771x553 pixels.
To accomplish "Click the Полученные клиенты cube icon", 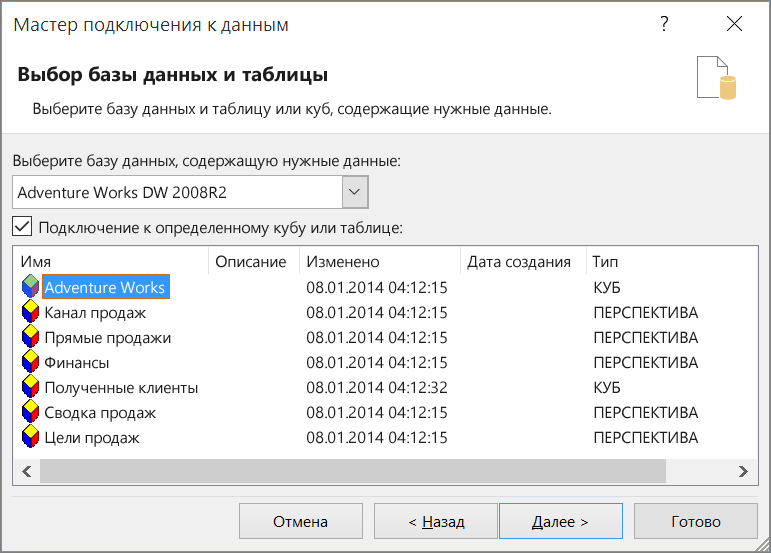I will coord(30,387).
